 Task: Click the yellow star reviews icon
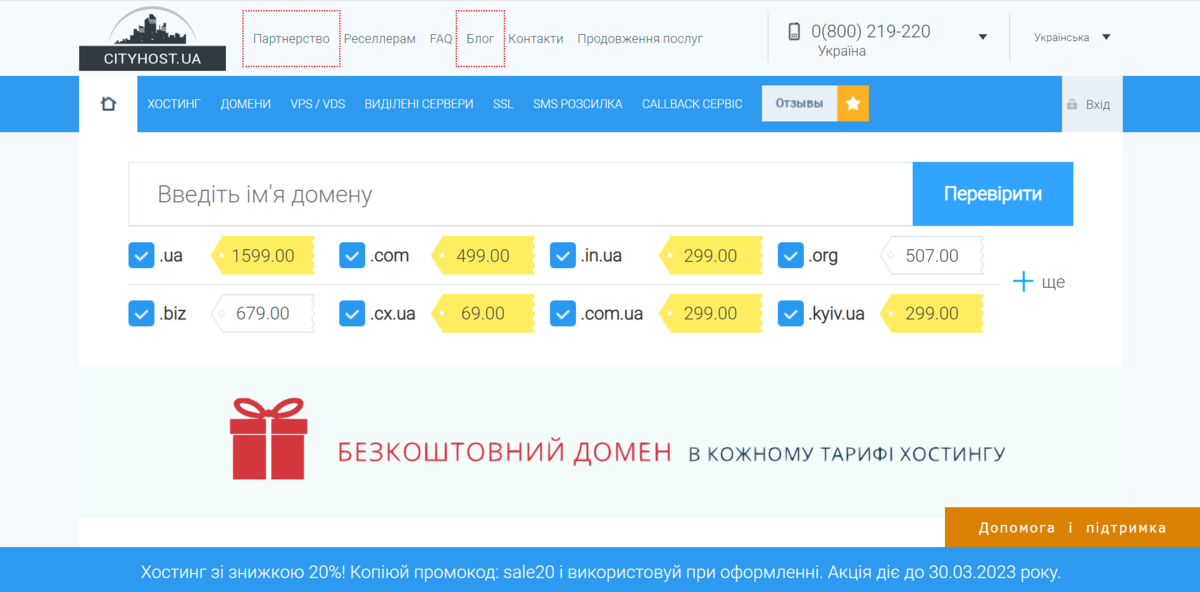pyautogui.click(x=853, y=104)
